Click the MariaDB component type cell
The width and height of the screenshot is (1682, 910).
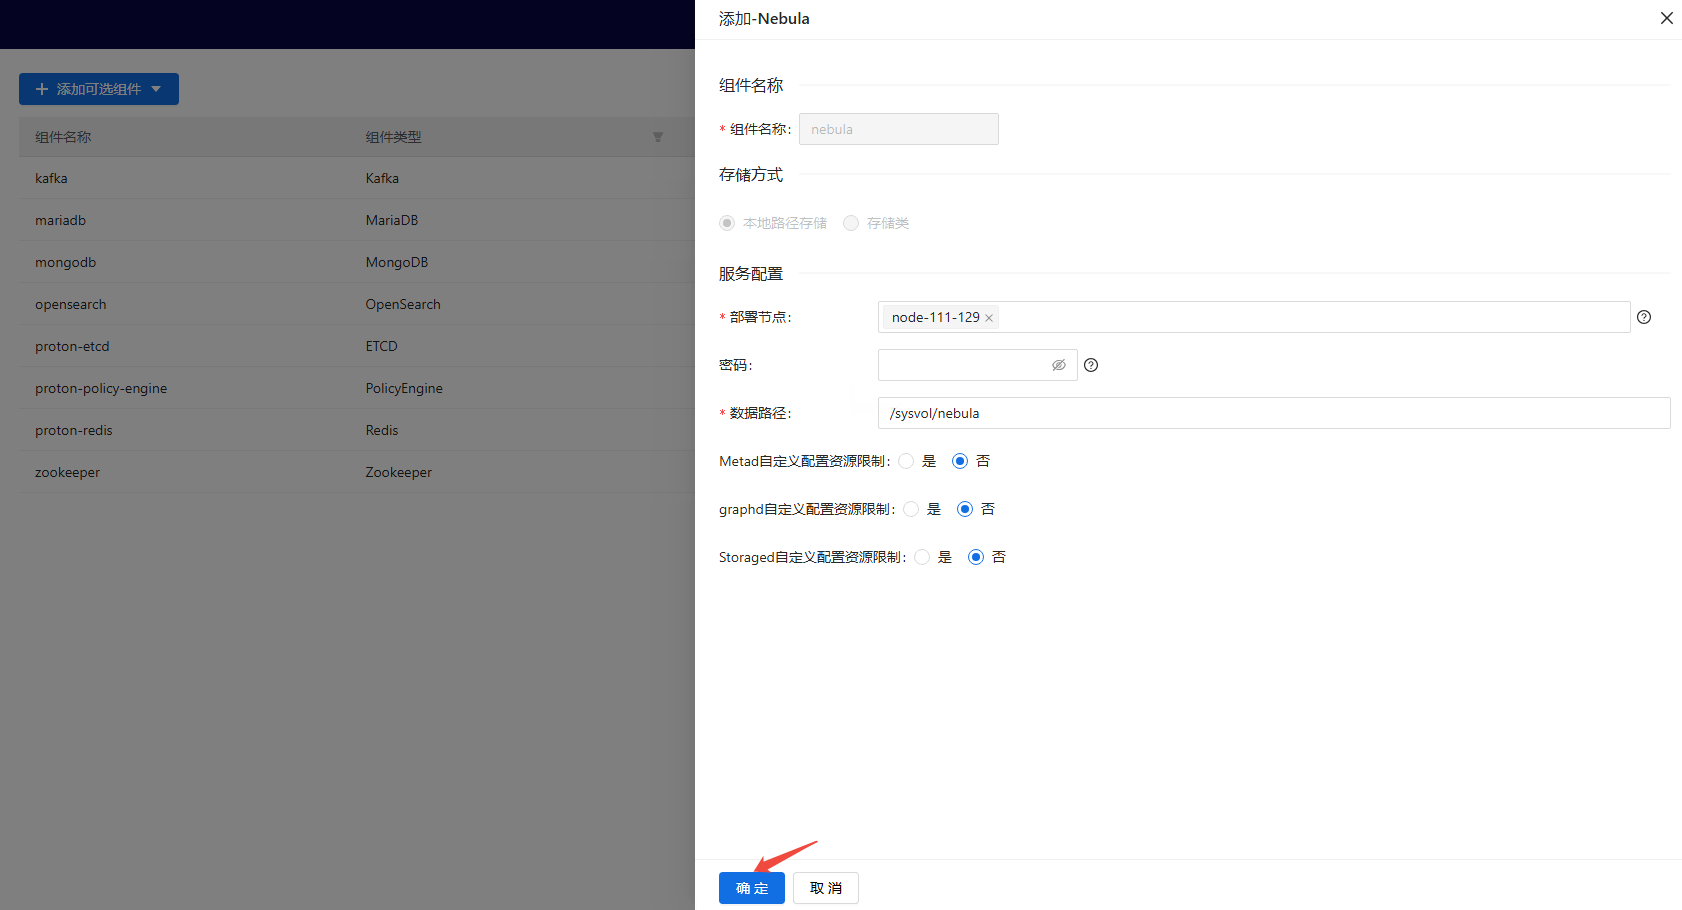point(392,220)
